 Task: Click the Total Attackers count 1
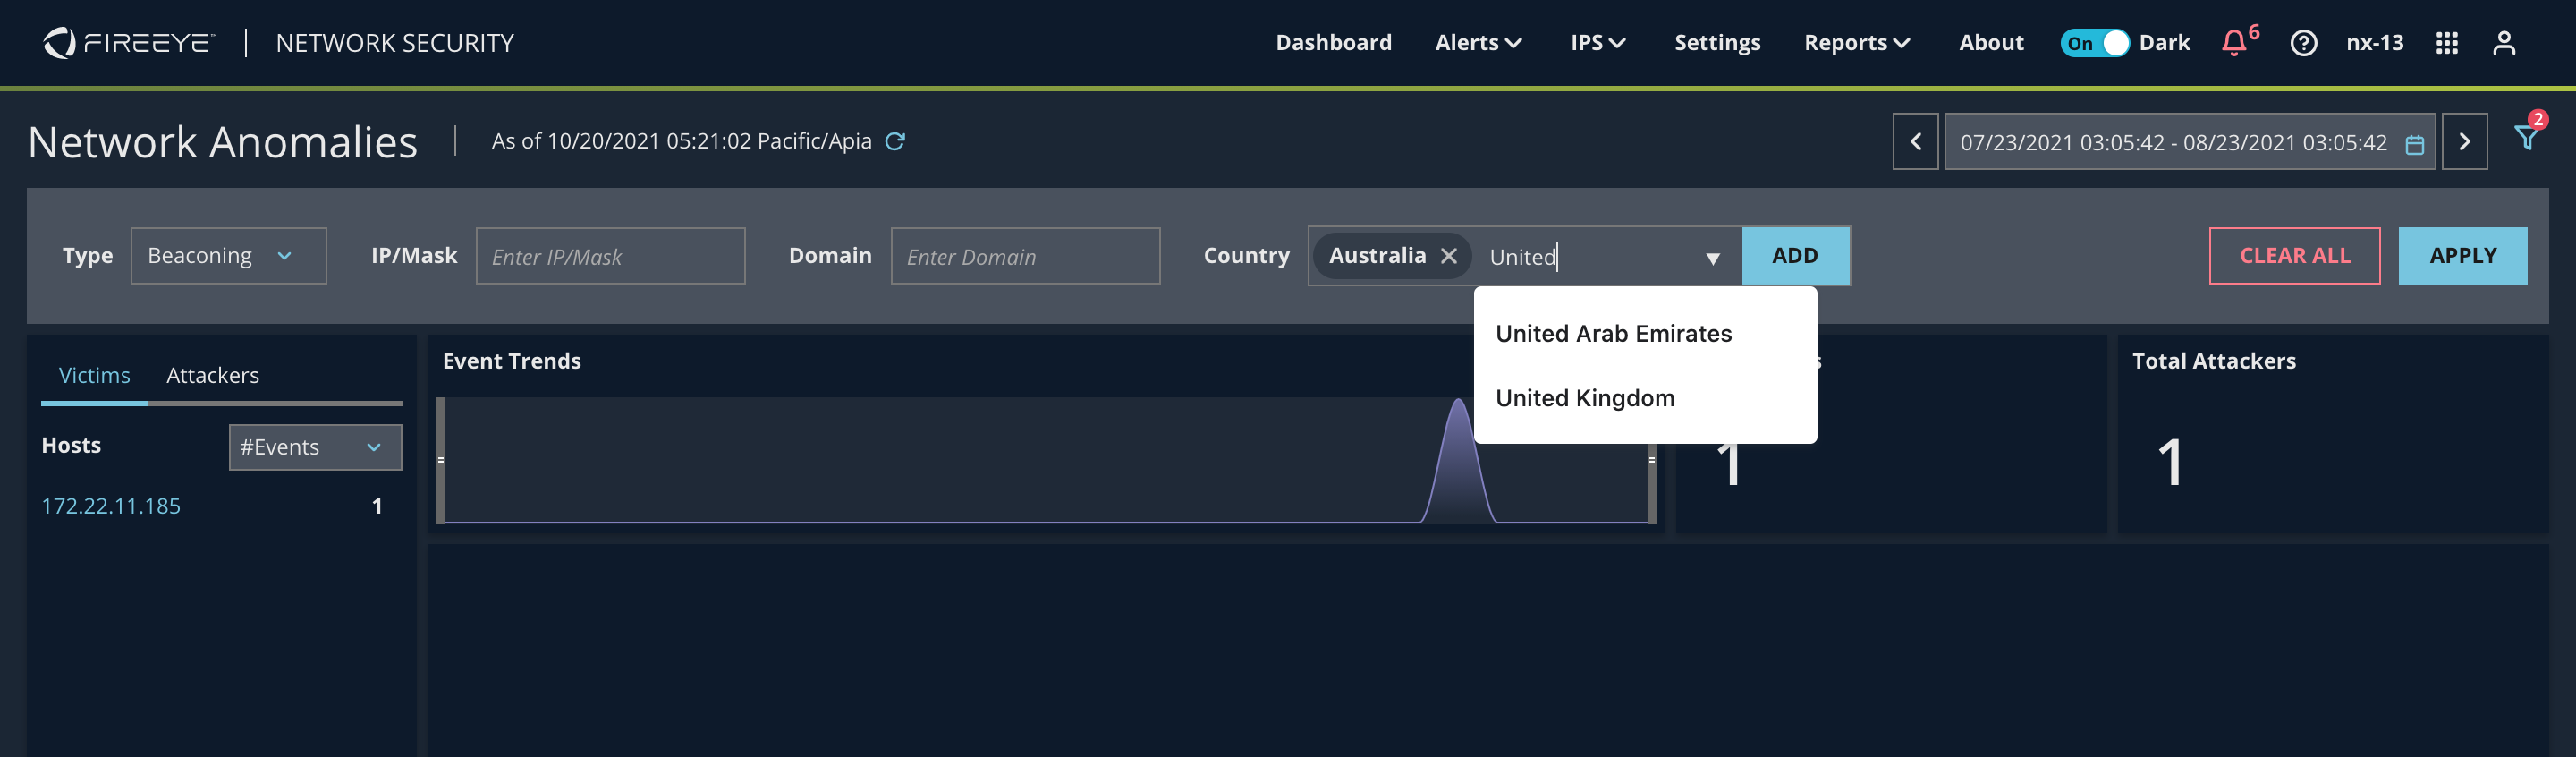2169,462
